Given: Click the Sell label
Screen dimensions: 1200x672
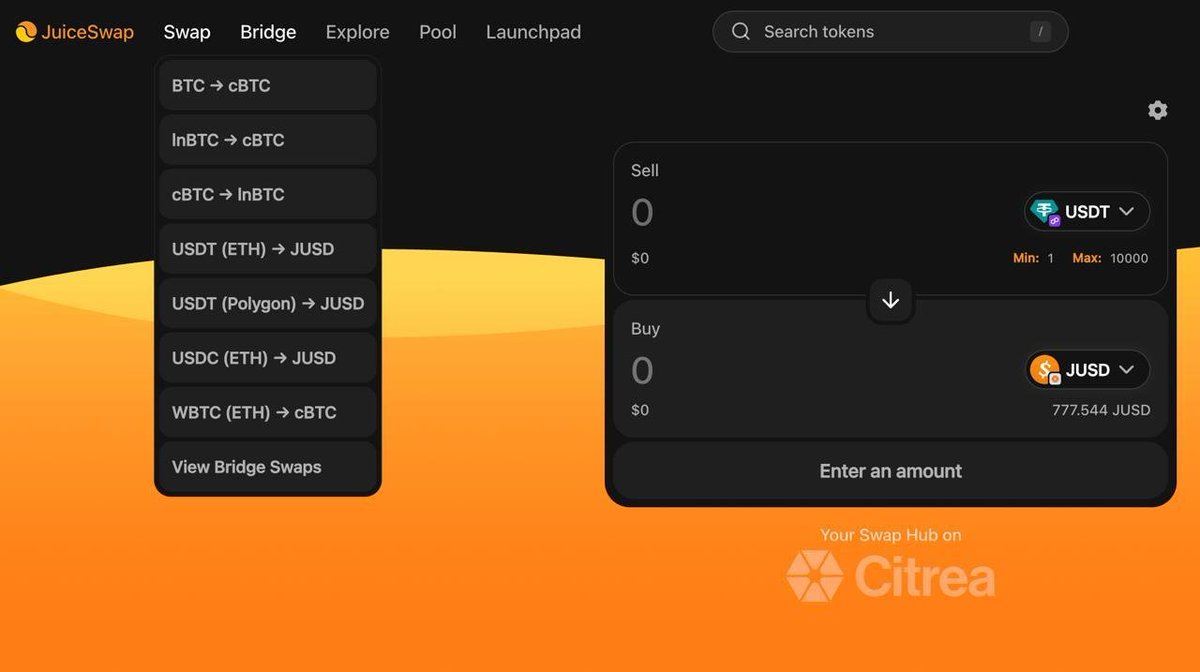Looking at the screenshot, I should [x=645, y=170].
